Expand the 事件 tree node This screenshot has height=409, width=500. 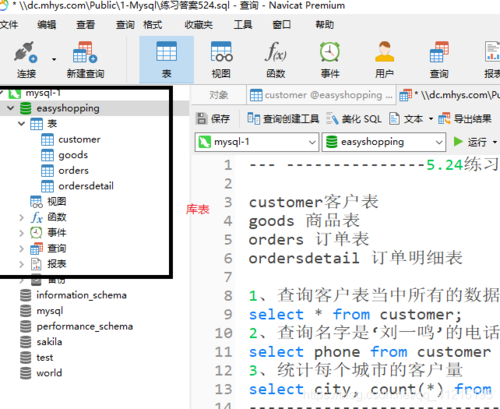point(21,233)
